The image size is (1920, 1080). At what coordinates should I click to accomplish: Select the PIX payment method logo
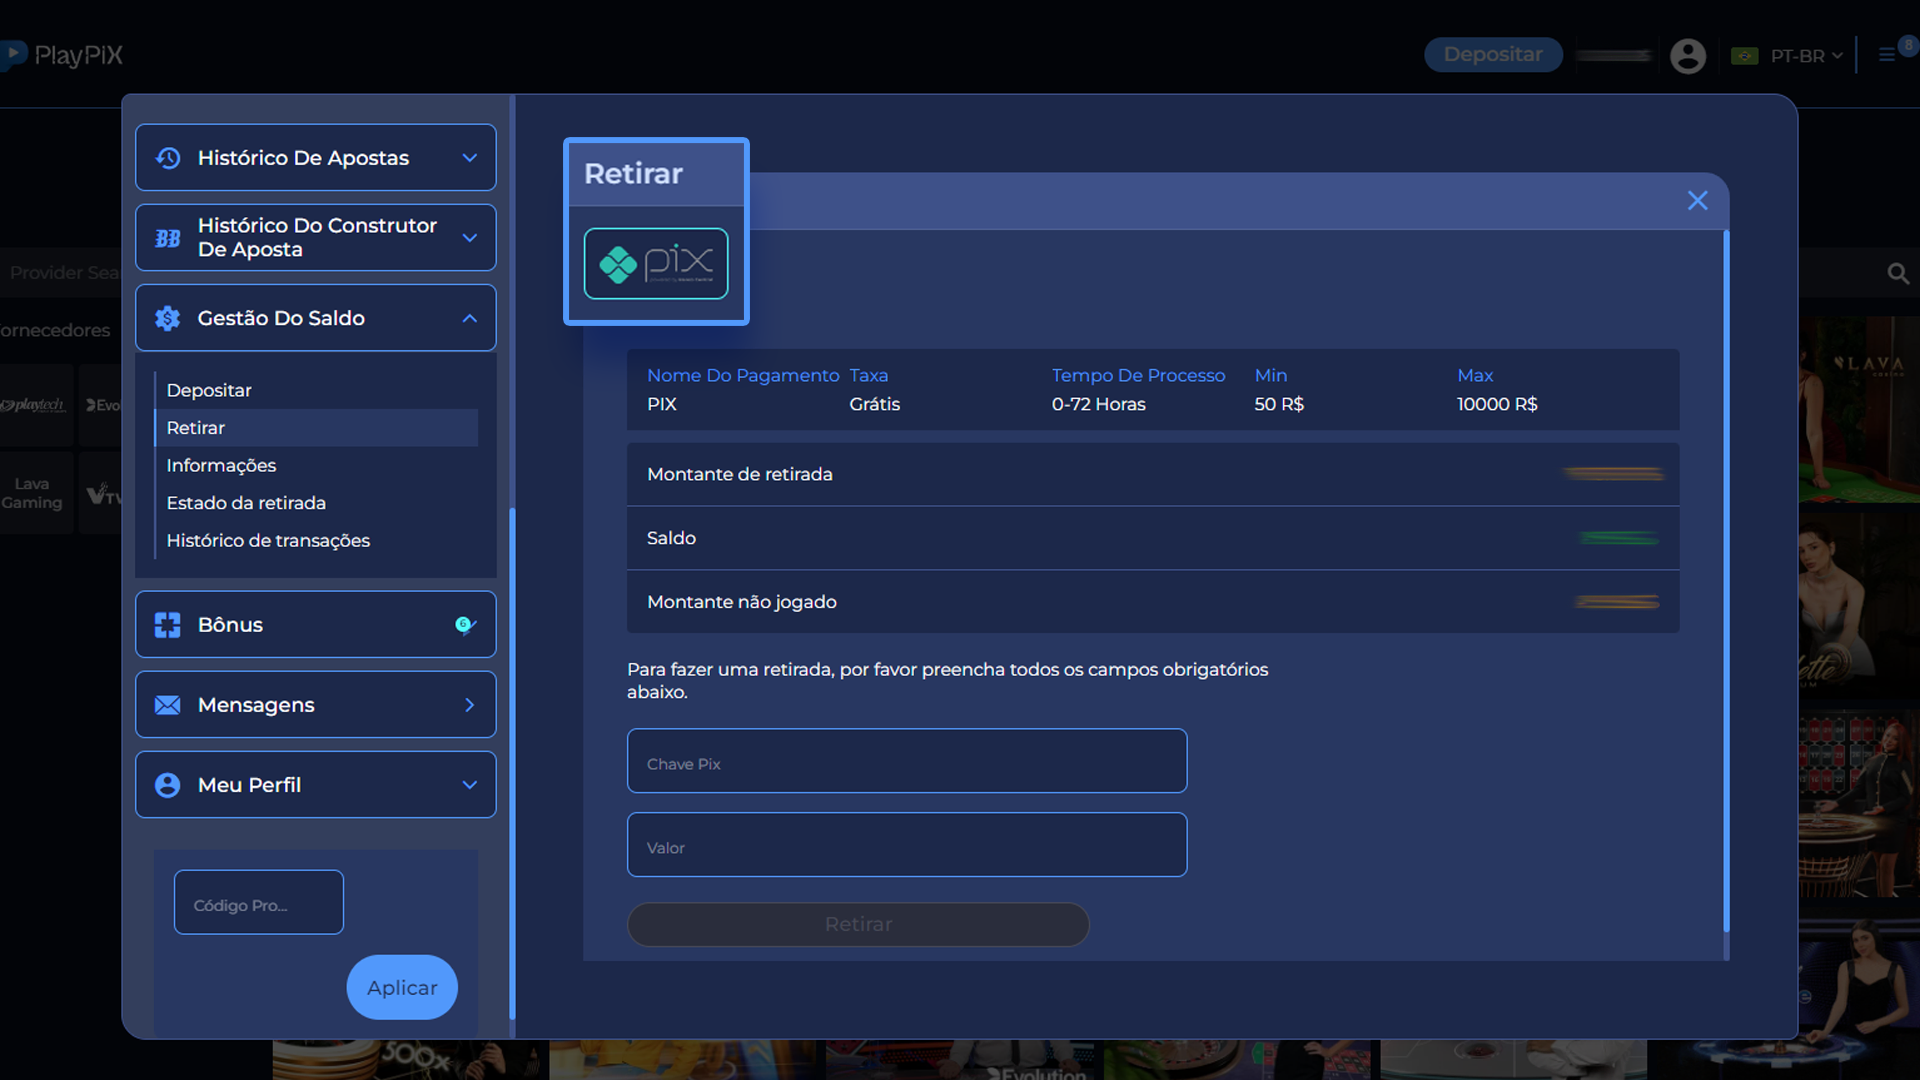click(656, 264)
